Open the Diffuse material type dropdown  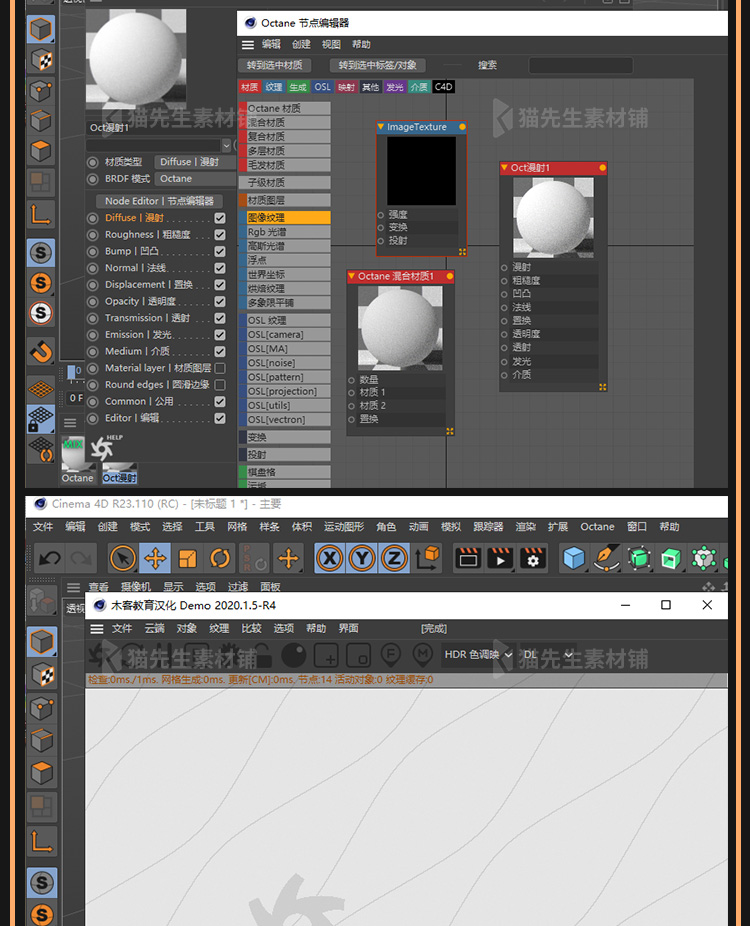click(194, 162)
